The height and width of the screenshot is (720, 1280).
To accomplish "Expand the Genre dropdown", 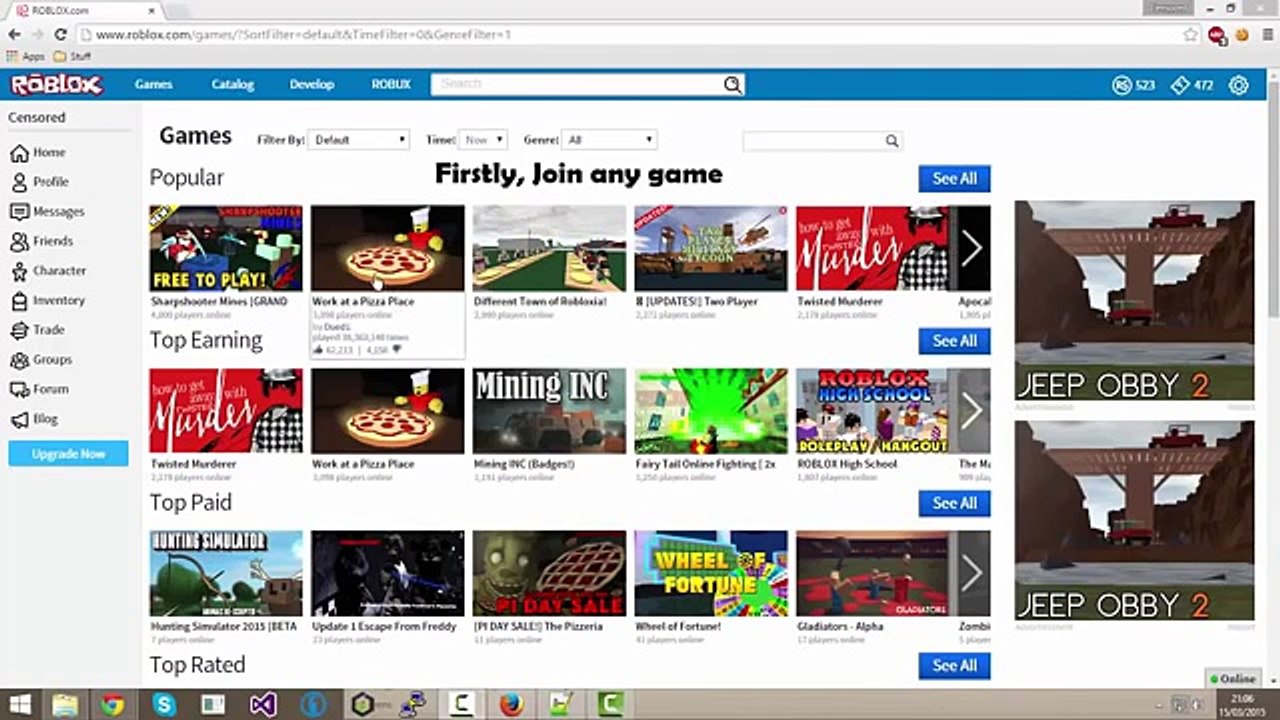I will (x=609, y=140).
